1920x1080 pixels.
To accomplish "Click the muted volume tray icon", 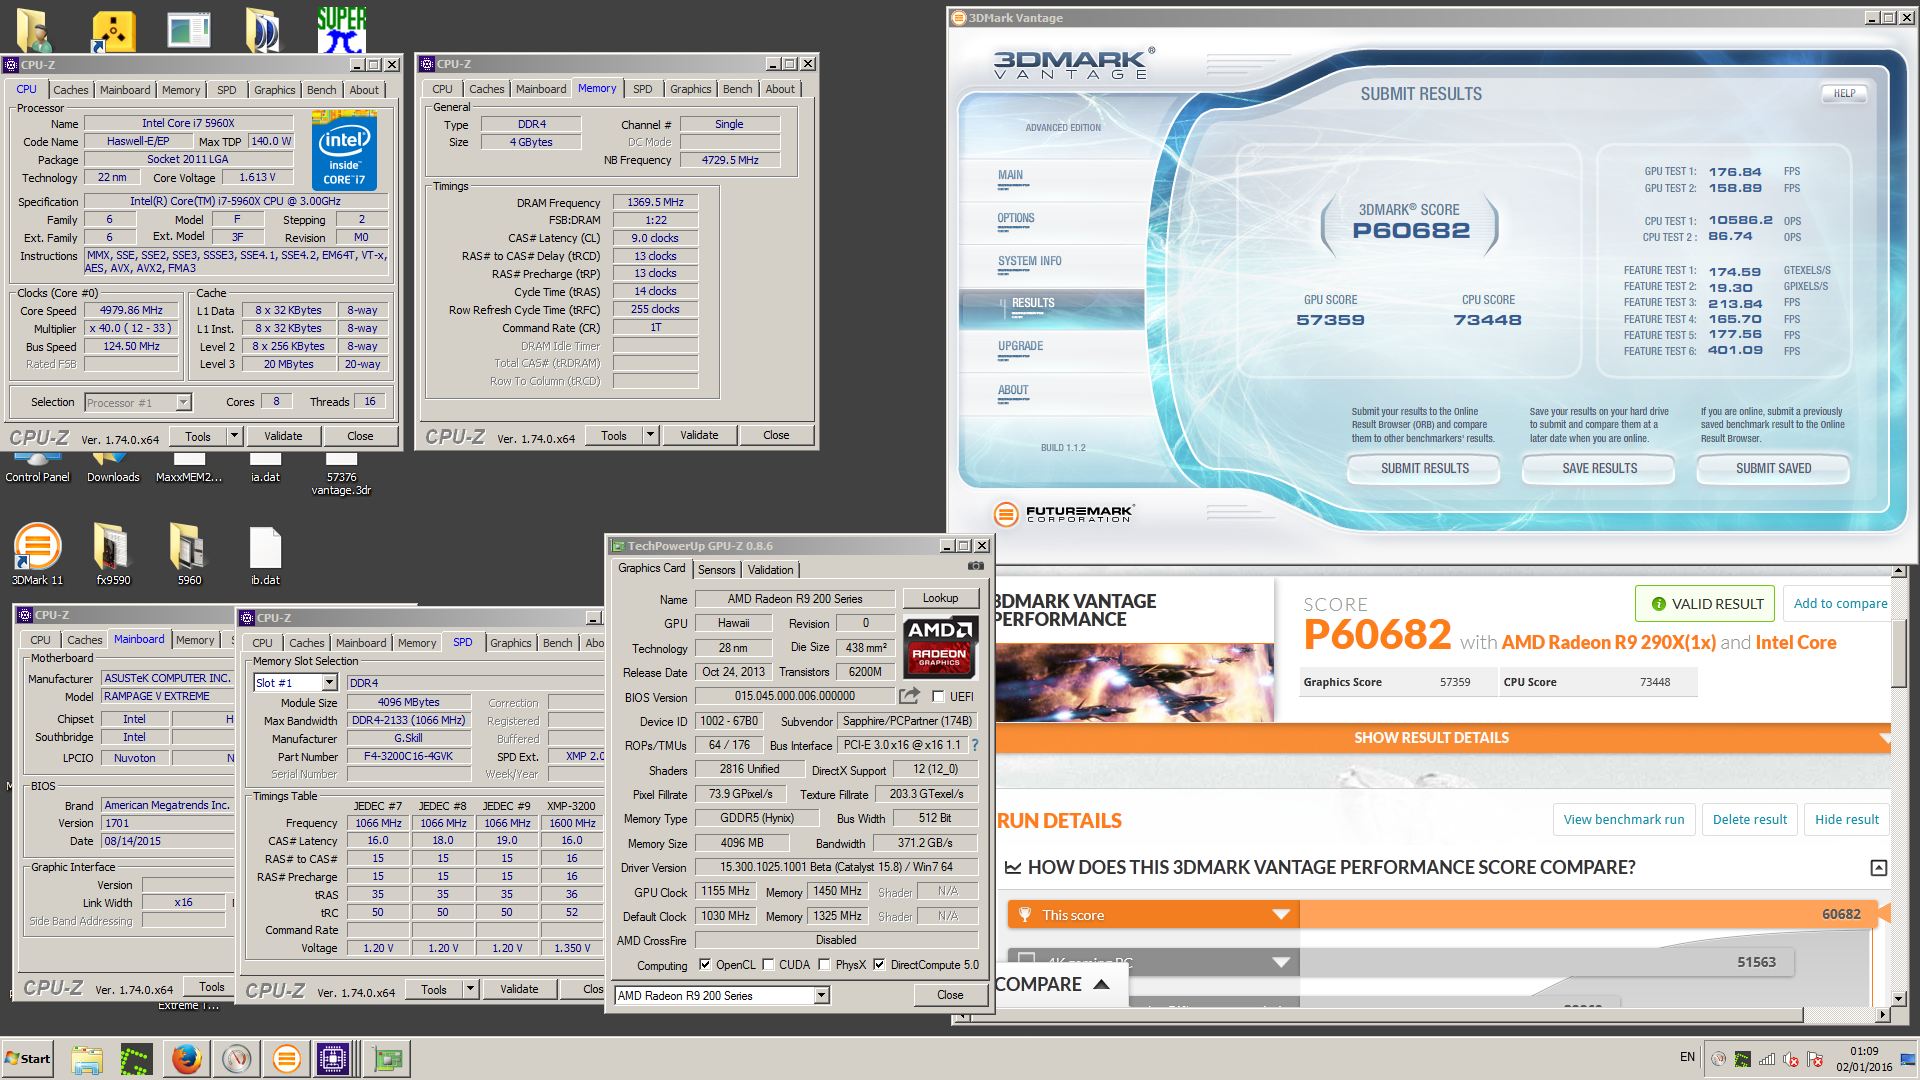I will pyautogui.click(x=1790, y=1059).
